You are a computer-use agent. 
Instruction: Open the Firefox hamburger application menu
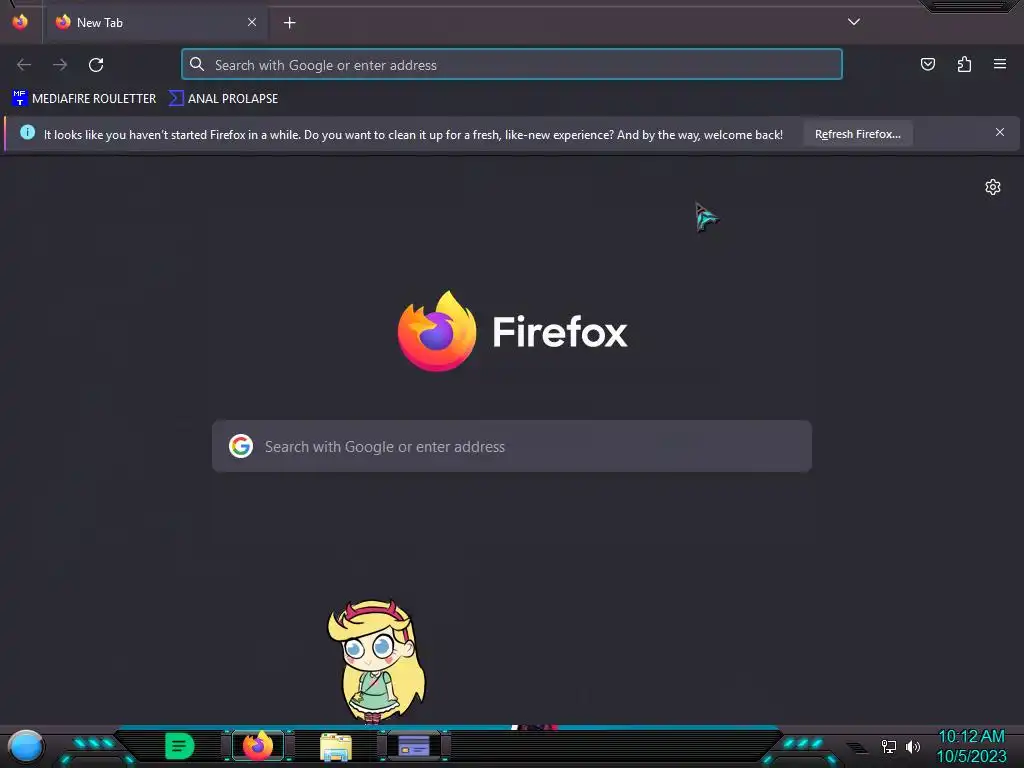(1000, 64)
